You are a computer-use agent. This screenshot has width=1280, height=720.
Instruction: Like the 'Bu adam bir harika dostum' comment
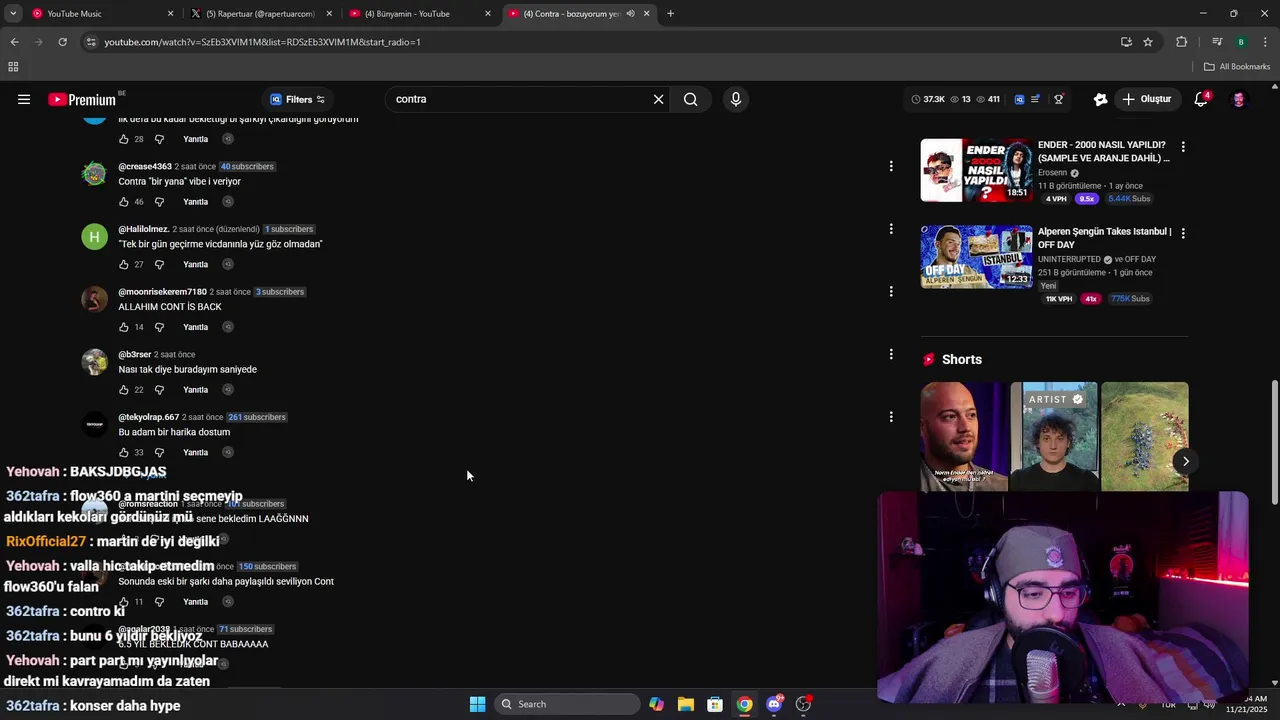click(124, 452)
